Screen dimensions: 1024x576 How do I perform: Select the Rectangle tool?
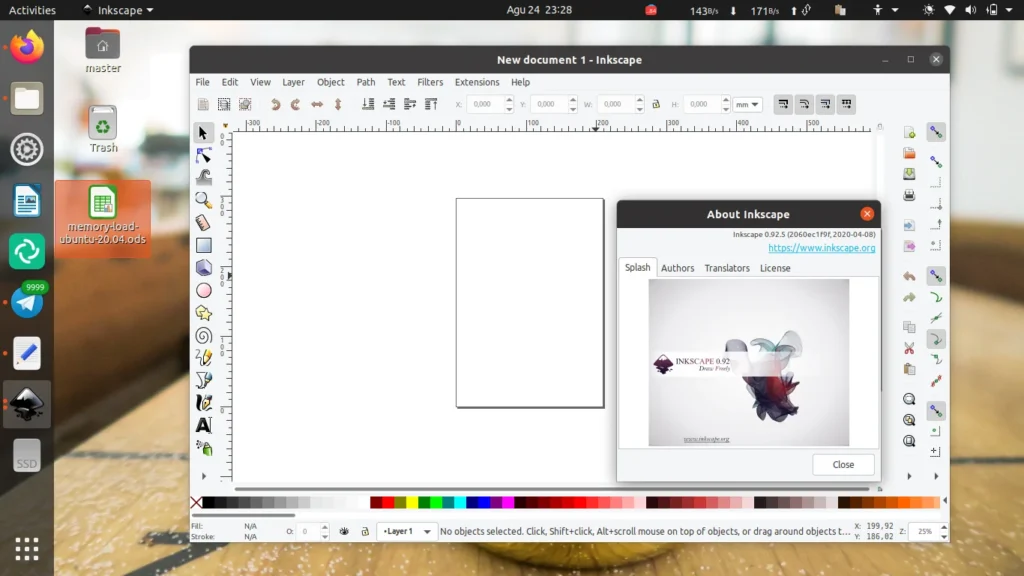point(204,245)
